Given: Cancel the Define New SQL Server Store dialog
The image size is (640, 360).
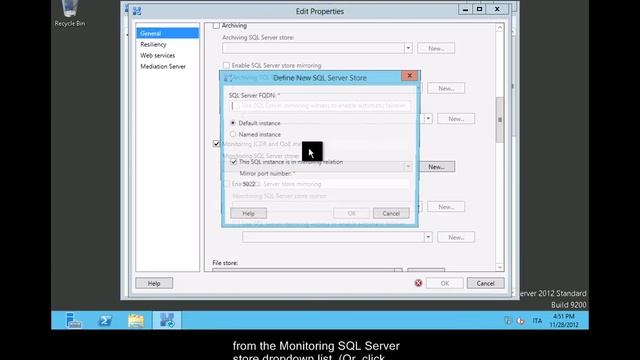Looking at the screenshot, I should 391,213.
